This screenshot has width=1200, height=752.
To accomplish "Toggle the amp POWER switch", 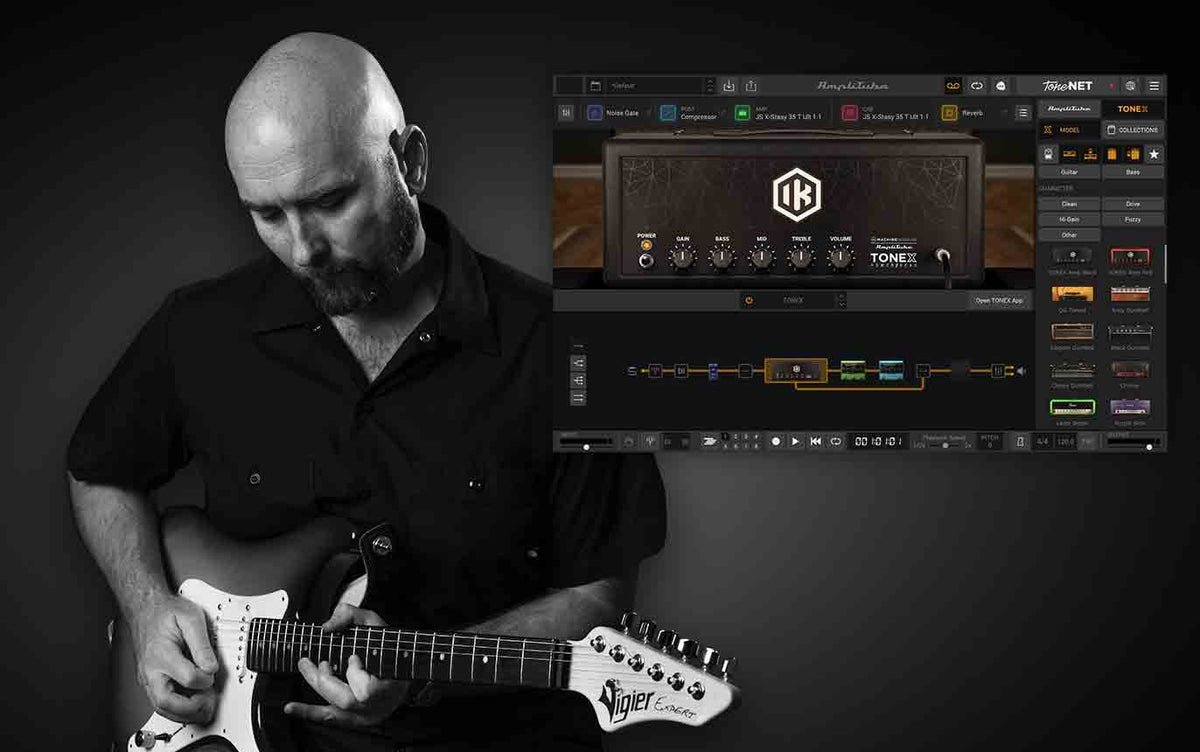I will tap(646, 260).
